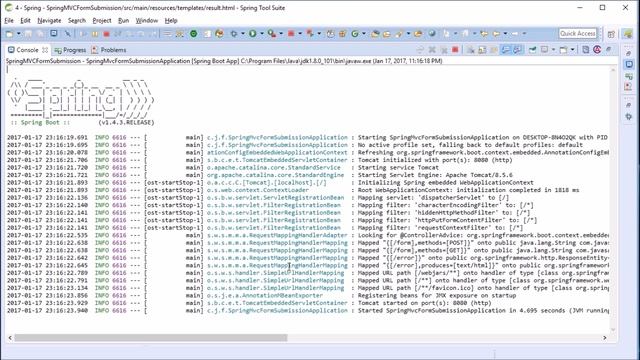Click red Terminate button in Console toolbar
Image resolution: width=640 pixels, height=360 pixels.
(455, 49)
